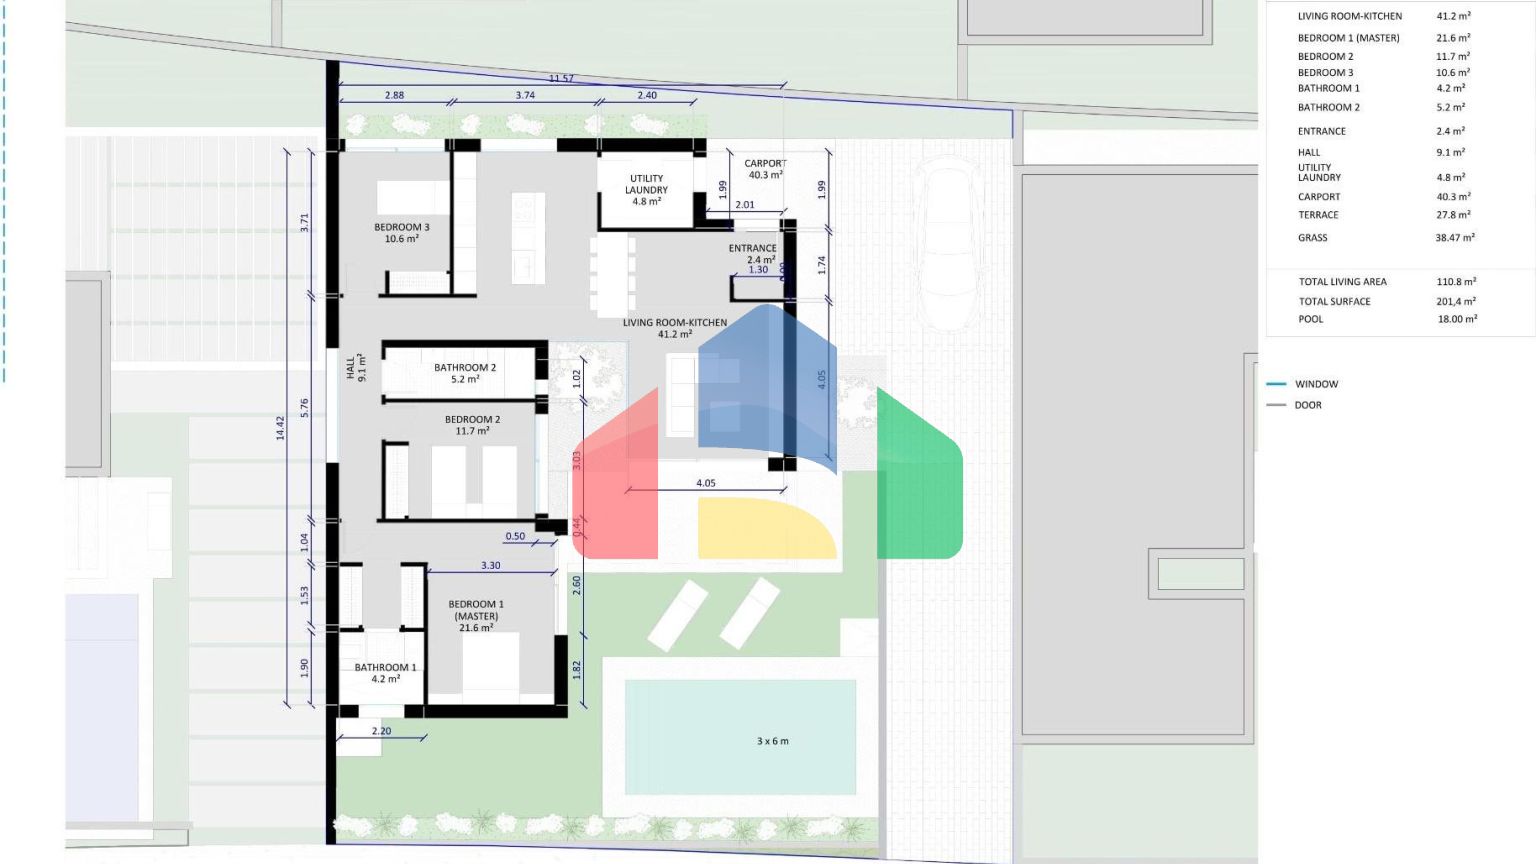Click the green shape beside the terrace
The height and width of the screenshot is (864, 1536).
pos(917,480)
